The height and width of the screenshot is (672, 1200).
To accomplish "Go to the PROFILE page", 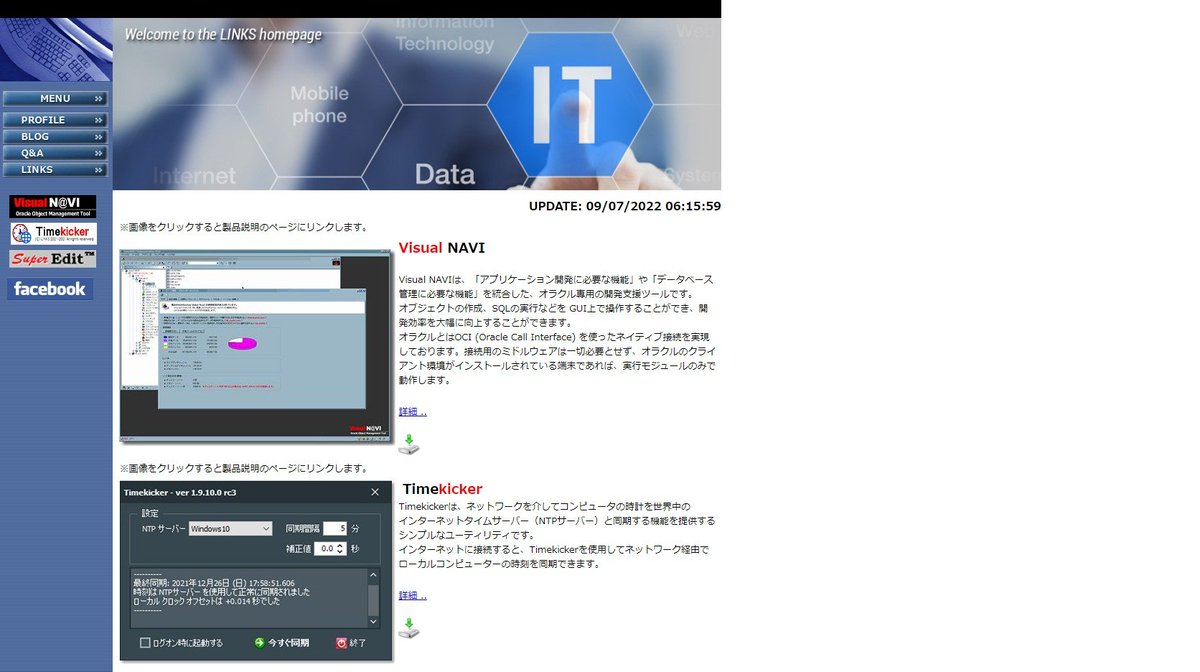I will [x=55, y=120].
